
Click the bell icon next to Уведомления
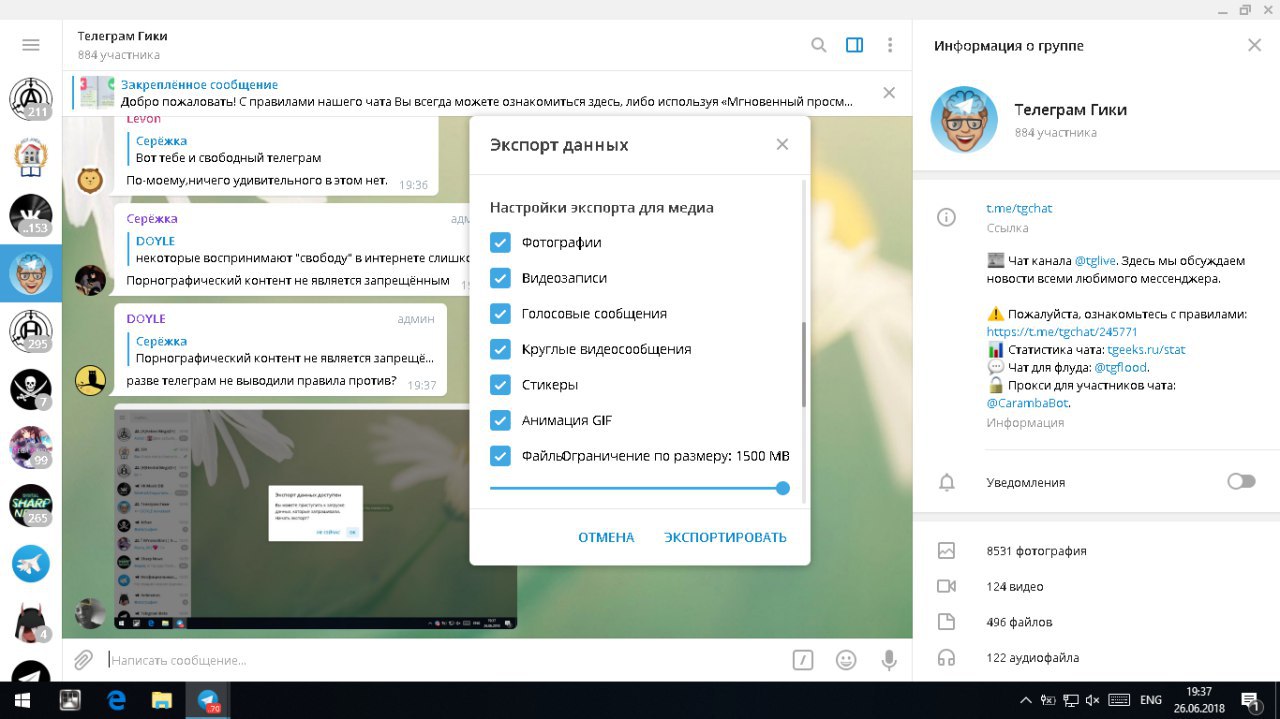coord(946,482)
